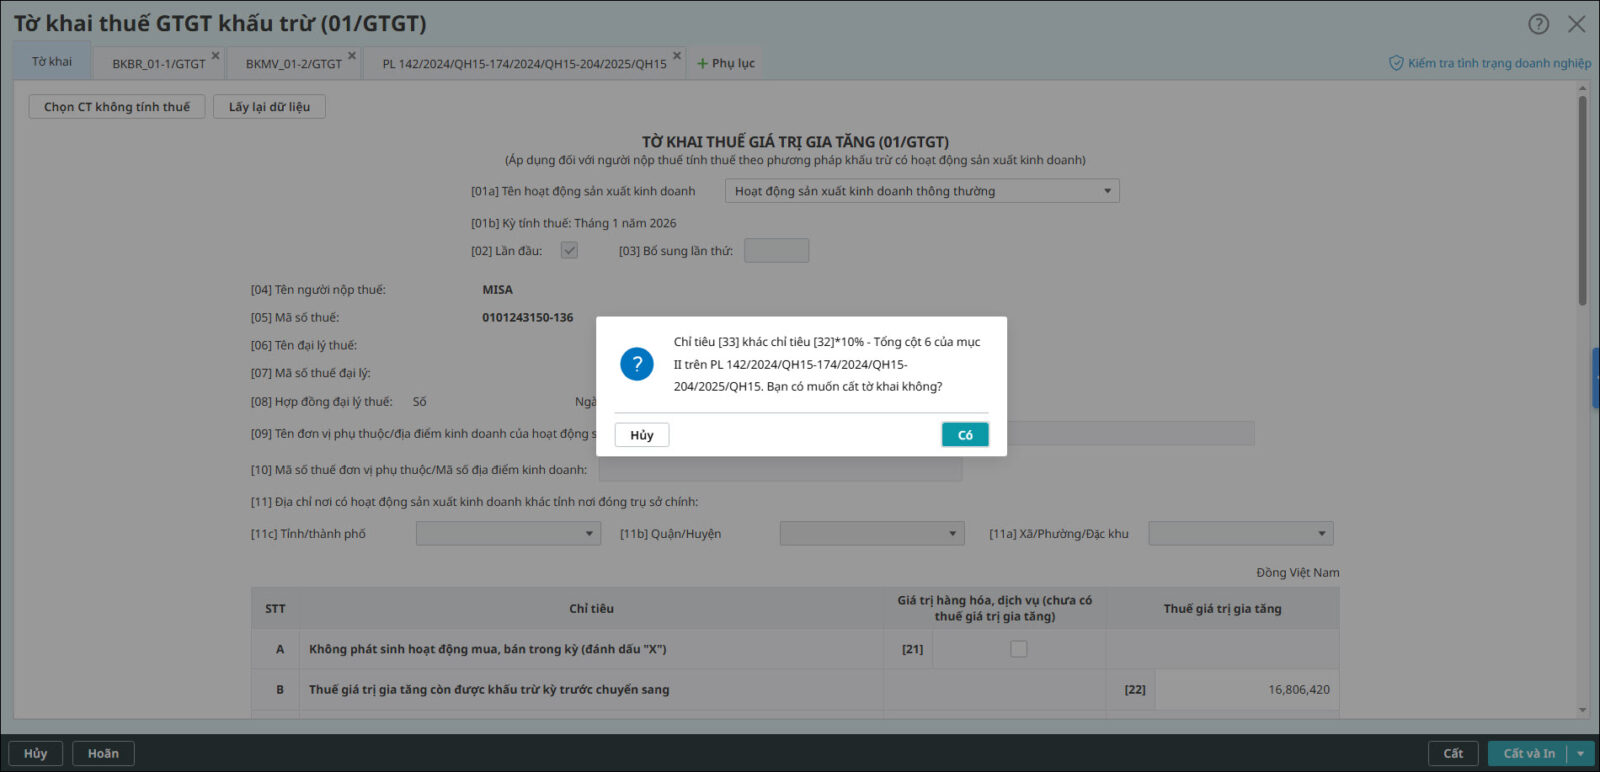
Task: Click the Kiểm tra tình trạng doanh nghiệp link
Action: pyautogui.click(x=1499, y=63)
